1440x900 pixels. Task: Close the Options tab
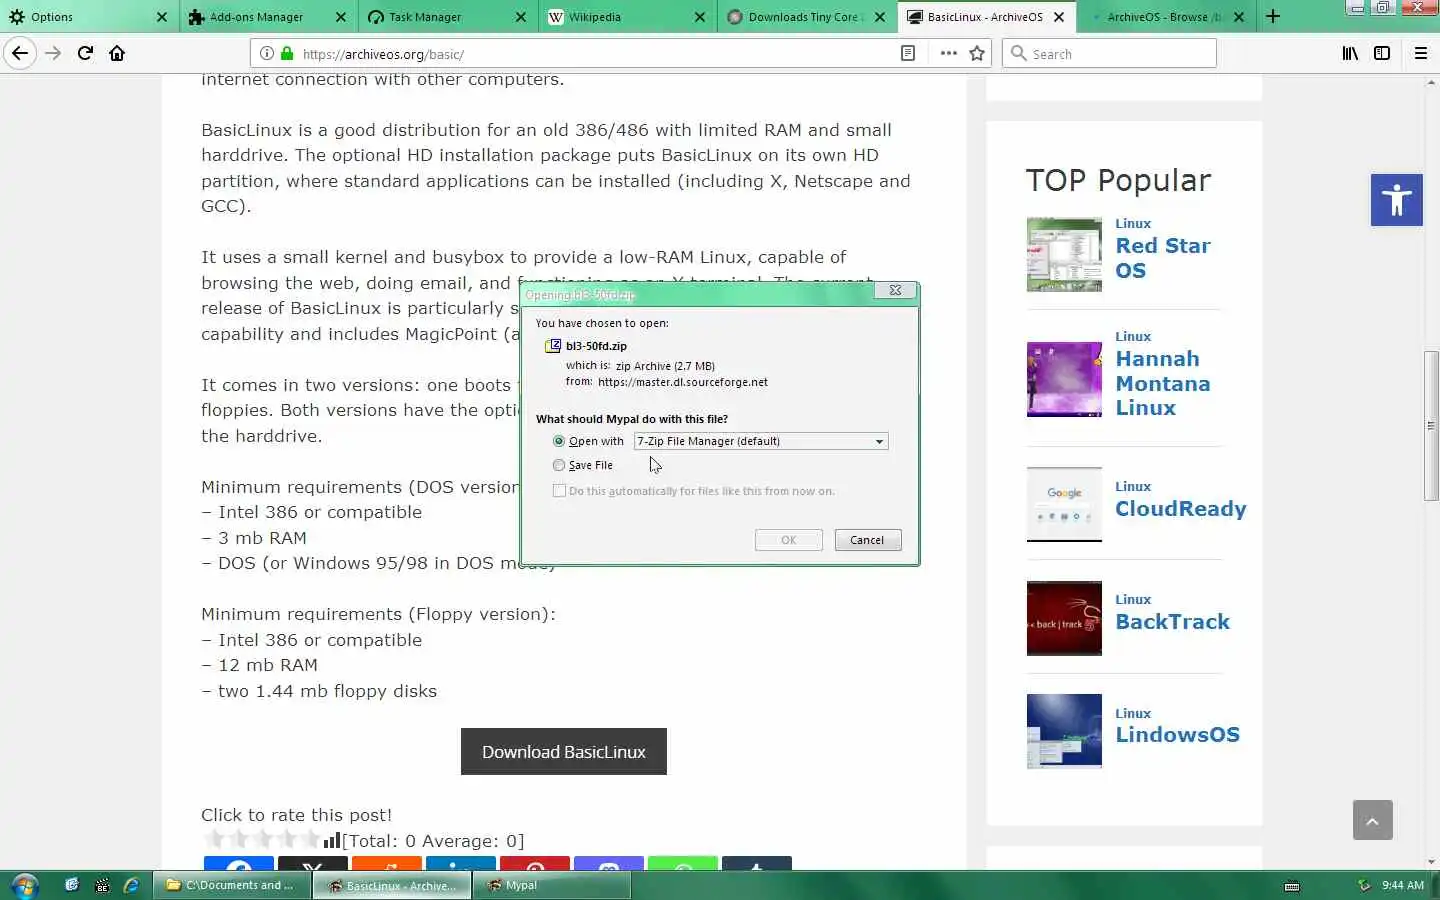pos(162,17)
